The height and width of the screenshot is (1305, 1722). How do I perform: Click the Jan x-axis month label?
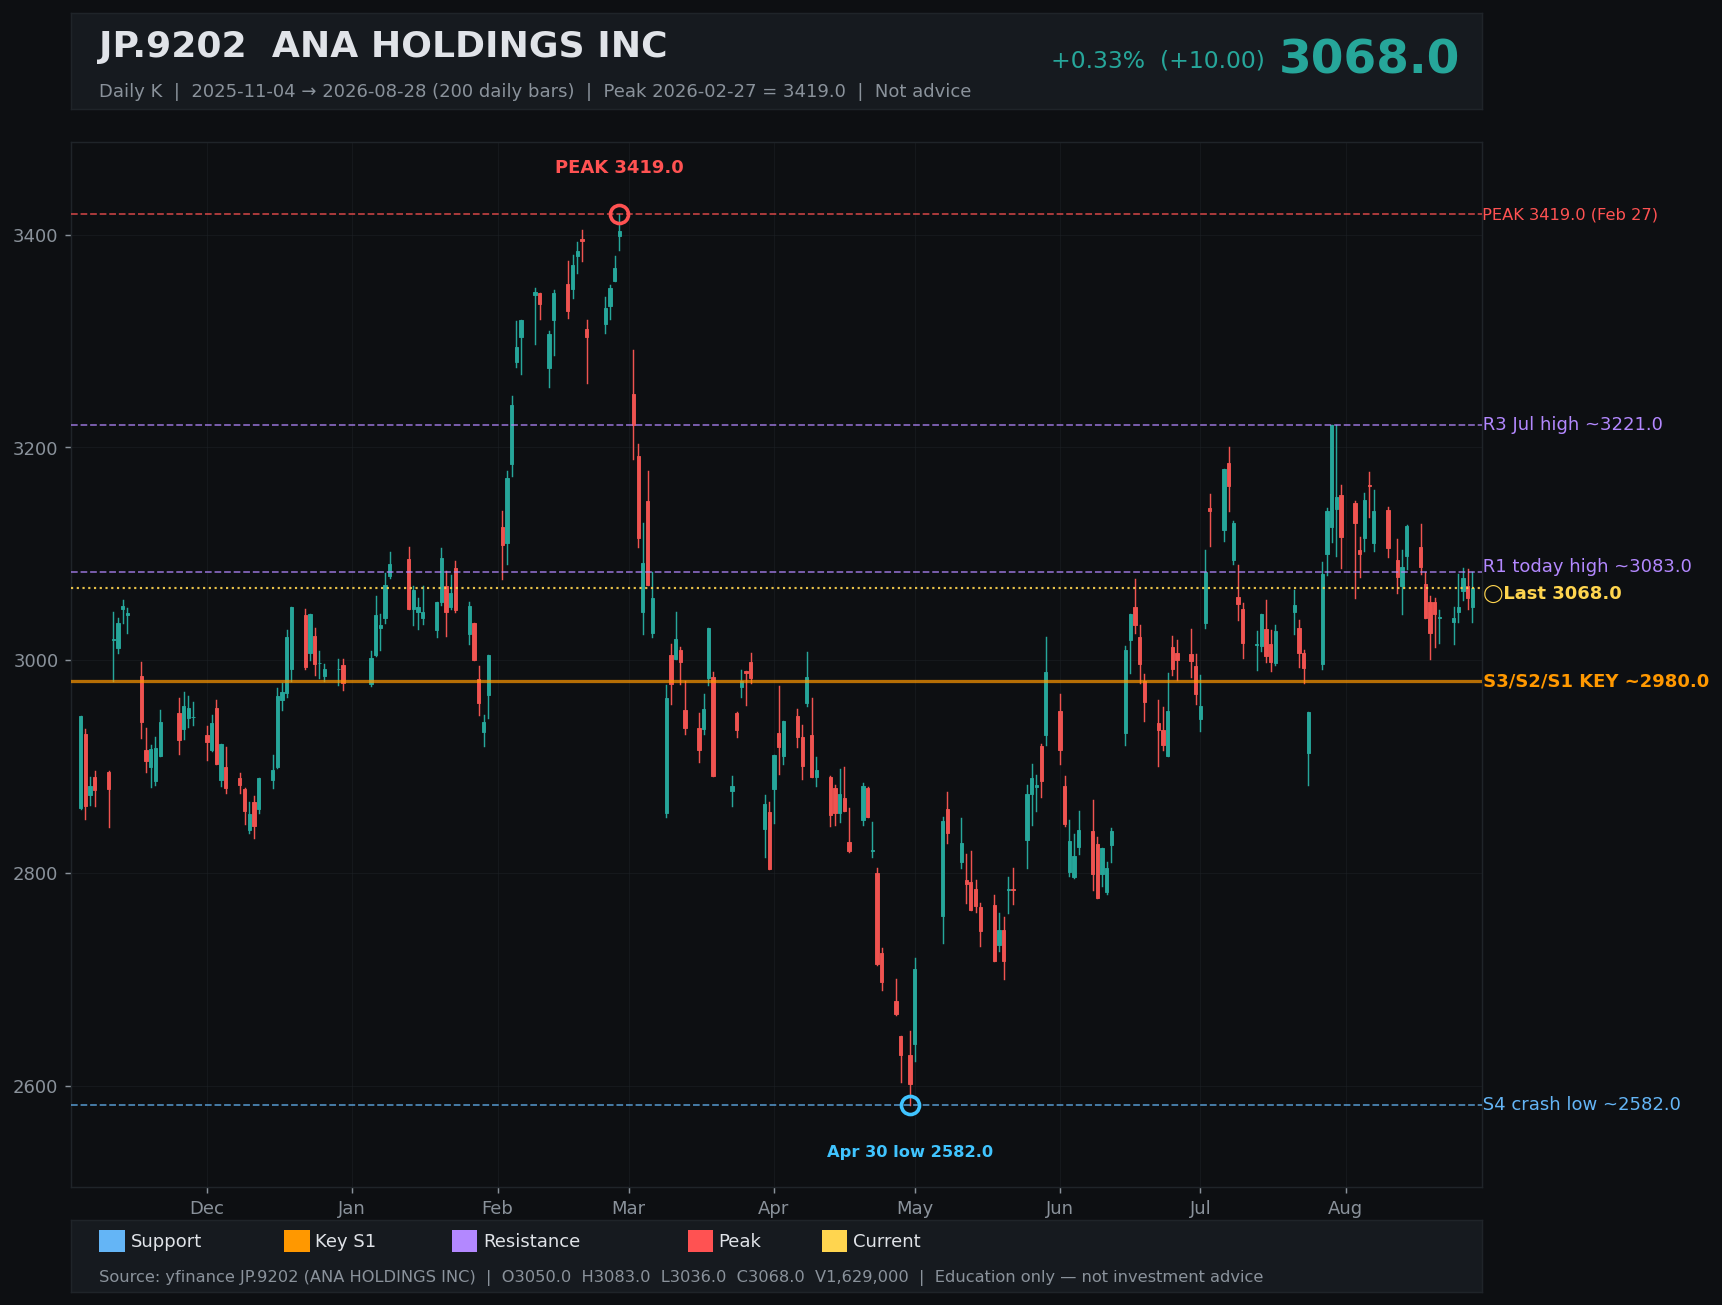[351, 1208]
